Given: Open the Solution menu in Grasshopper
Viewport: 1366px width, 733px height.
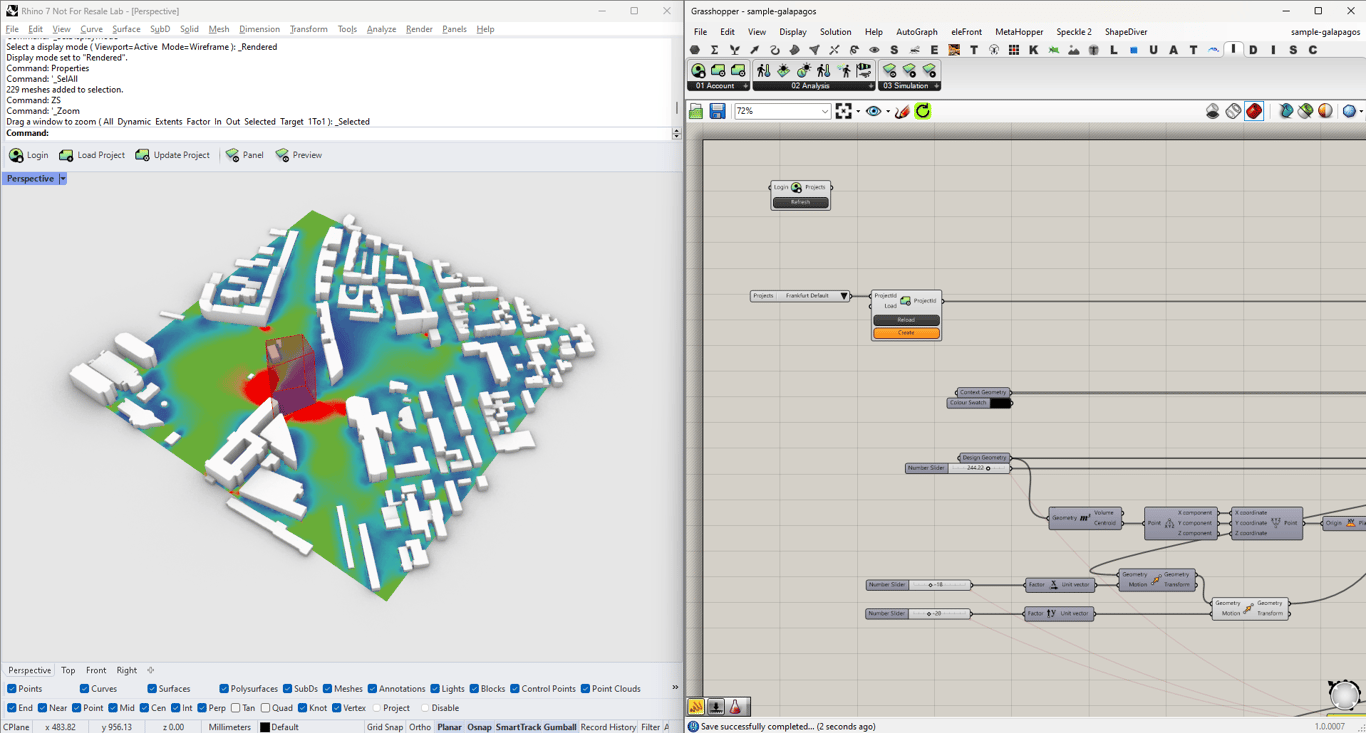Looking at the screenshot, I should coord(835,32).
